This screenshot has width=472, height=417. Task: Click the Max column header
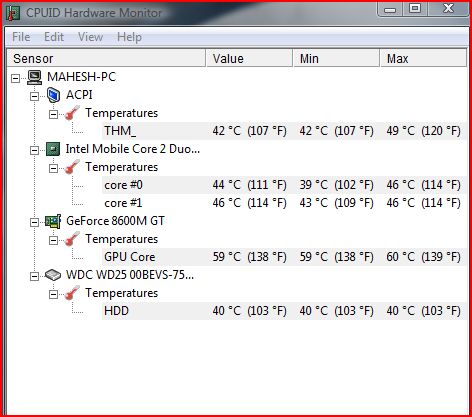click(424, 59)
